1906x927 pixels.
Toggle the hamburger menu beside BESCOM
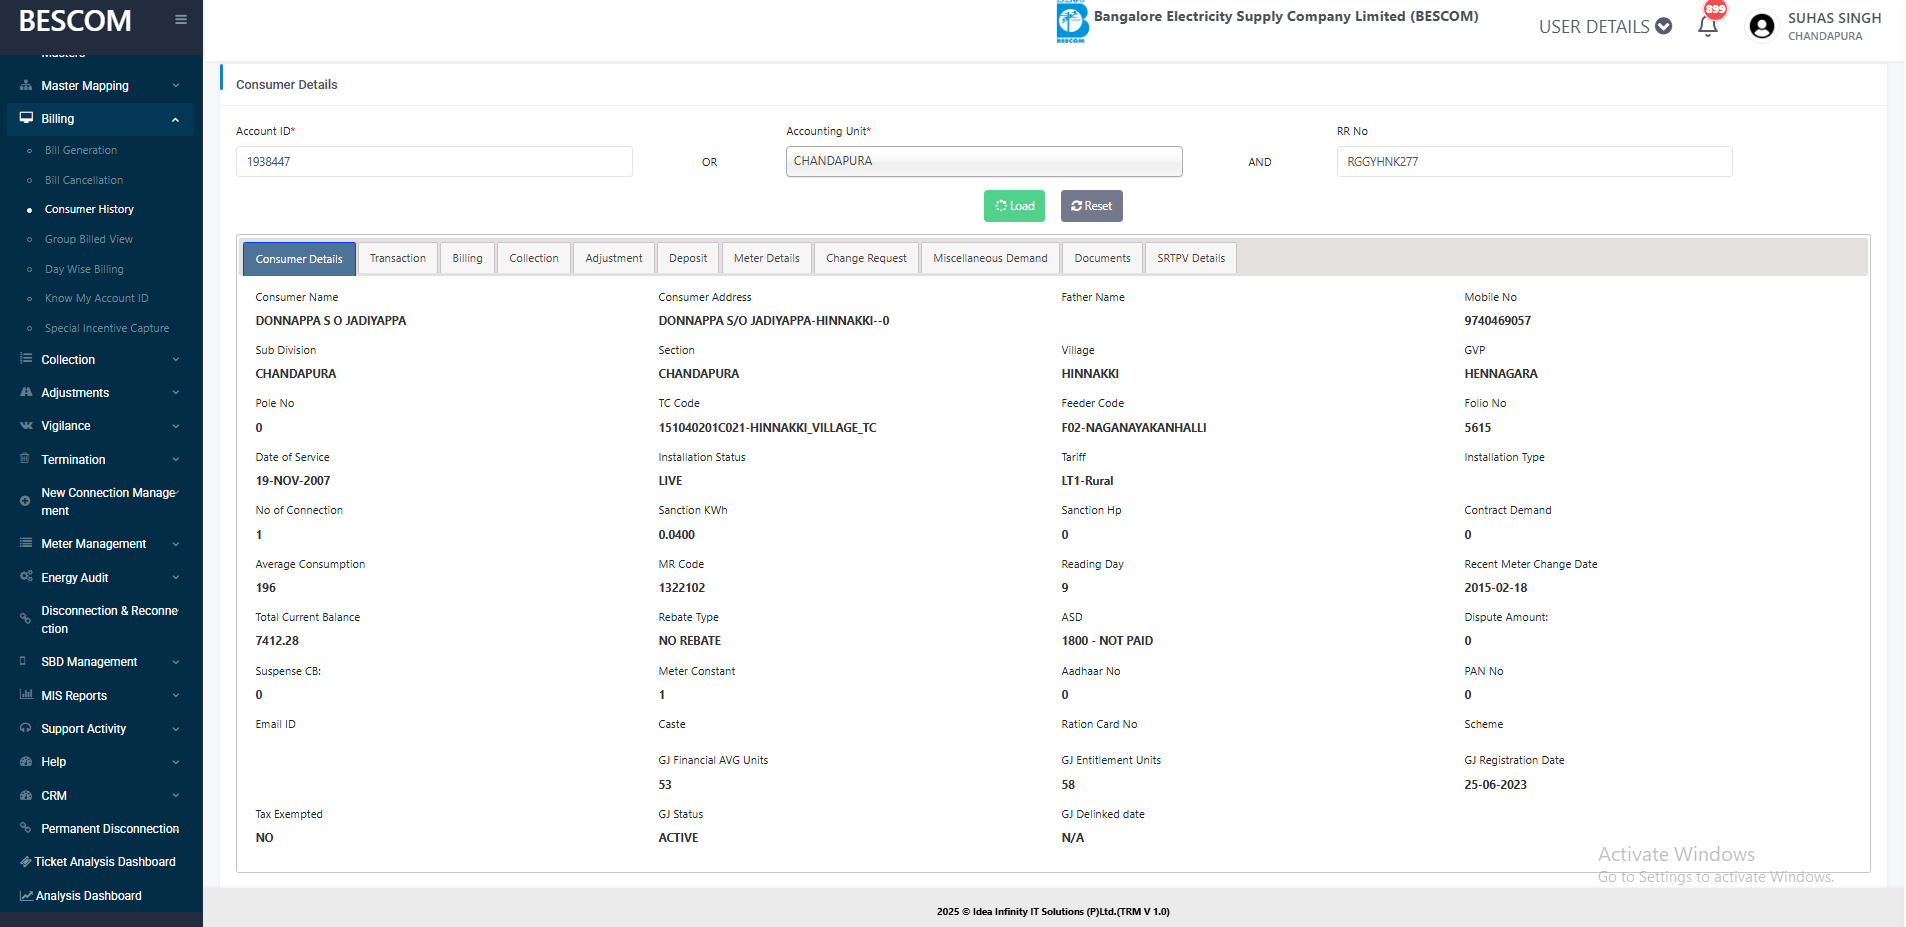pyautogui.click(x=181, y=19)
